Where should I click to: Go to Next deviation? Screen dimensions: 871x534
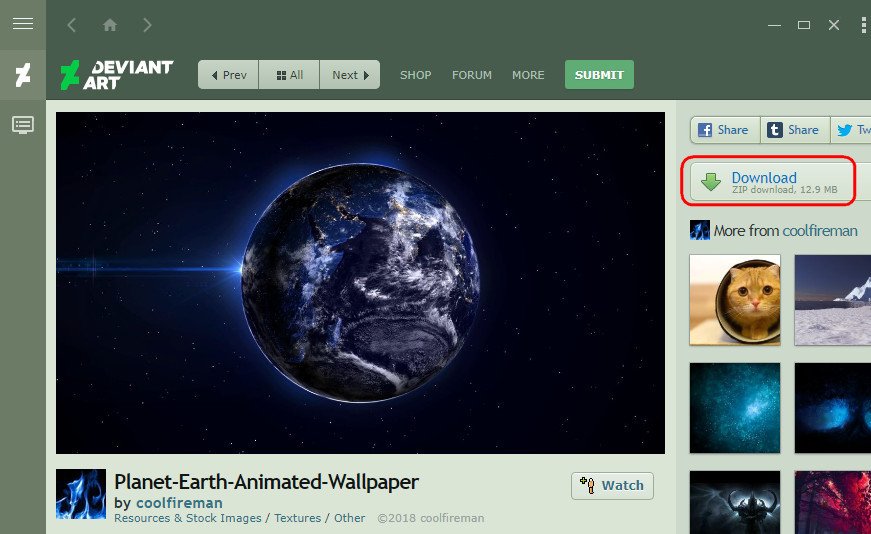click(x=350, y=74)
